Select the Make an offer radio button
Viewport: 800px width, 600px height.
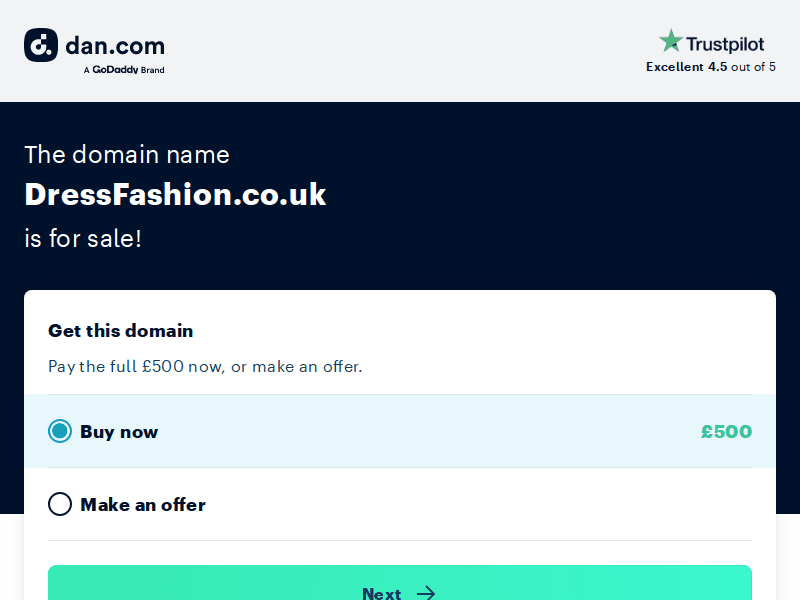pyautogui.click(x=60, y=504)
